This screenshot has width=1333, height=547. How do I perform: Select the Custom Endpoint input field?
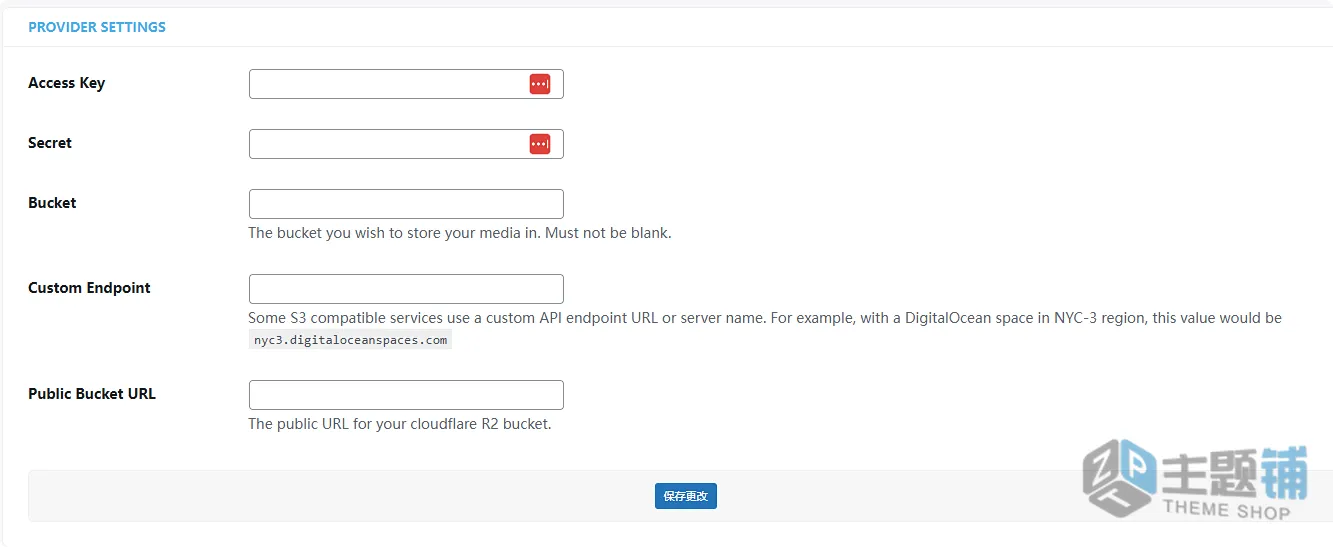(x=406, y=289)
